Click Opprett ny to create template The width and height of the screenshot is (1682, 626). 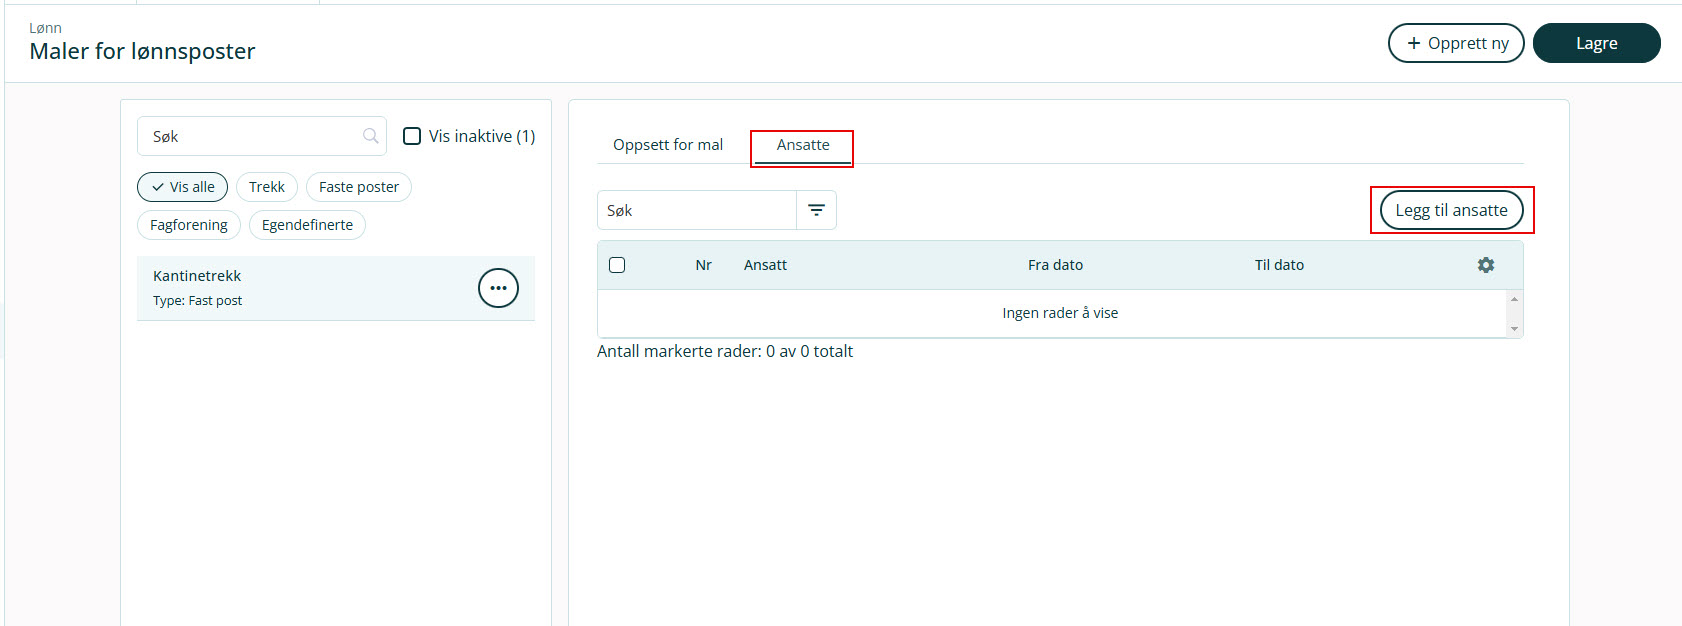[x=1456, y=43]
